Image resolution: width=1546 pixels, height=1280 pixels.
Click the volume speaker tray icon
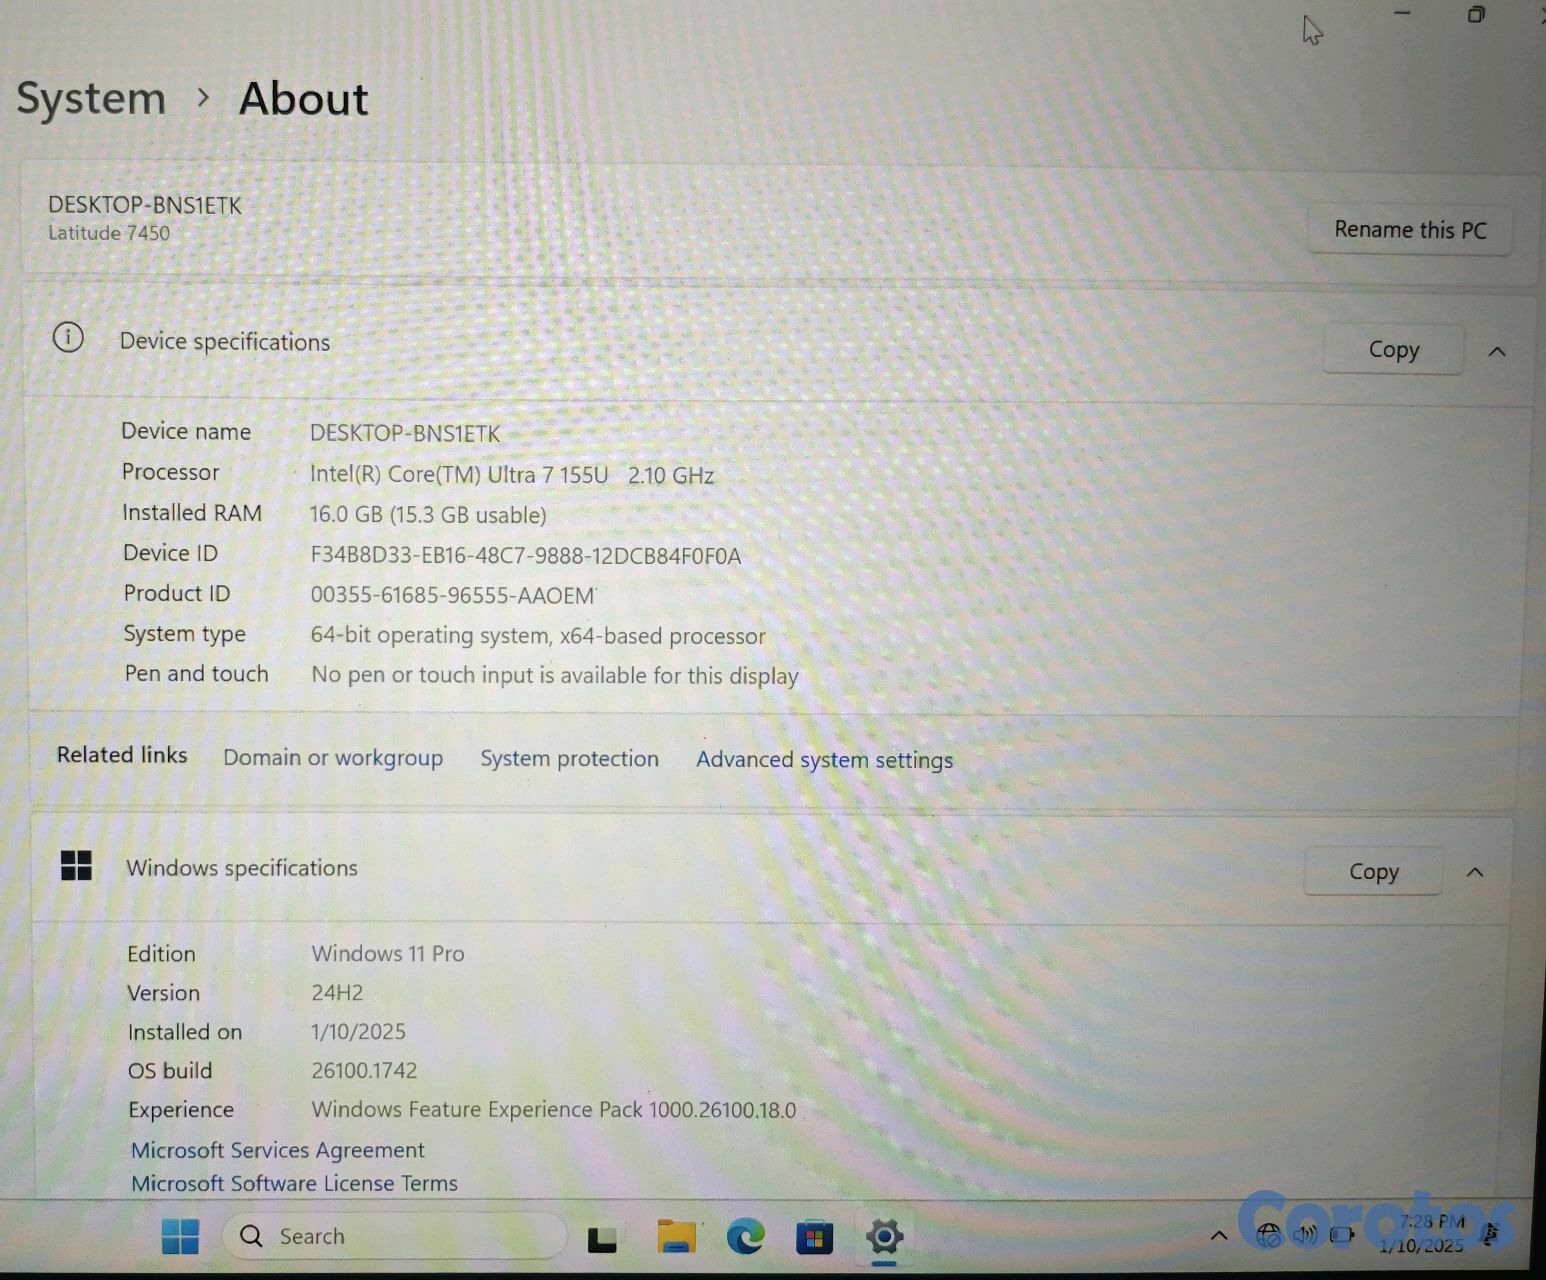click(x=1304, y=1236)
